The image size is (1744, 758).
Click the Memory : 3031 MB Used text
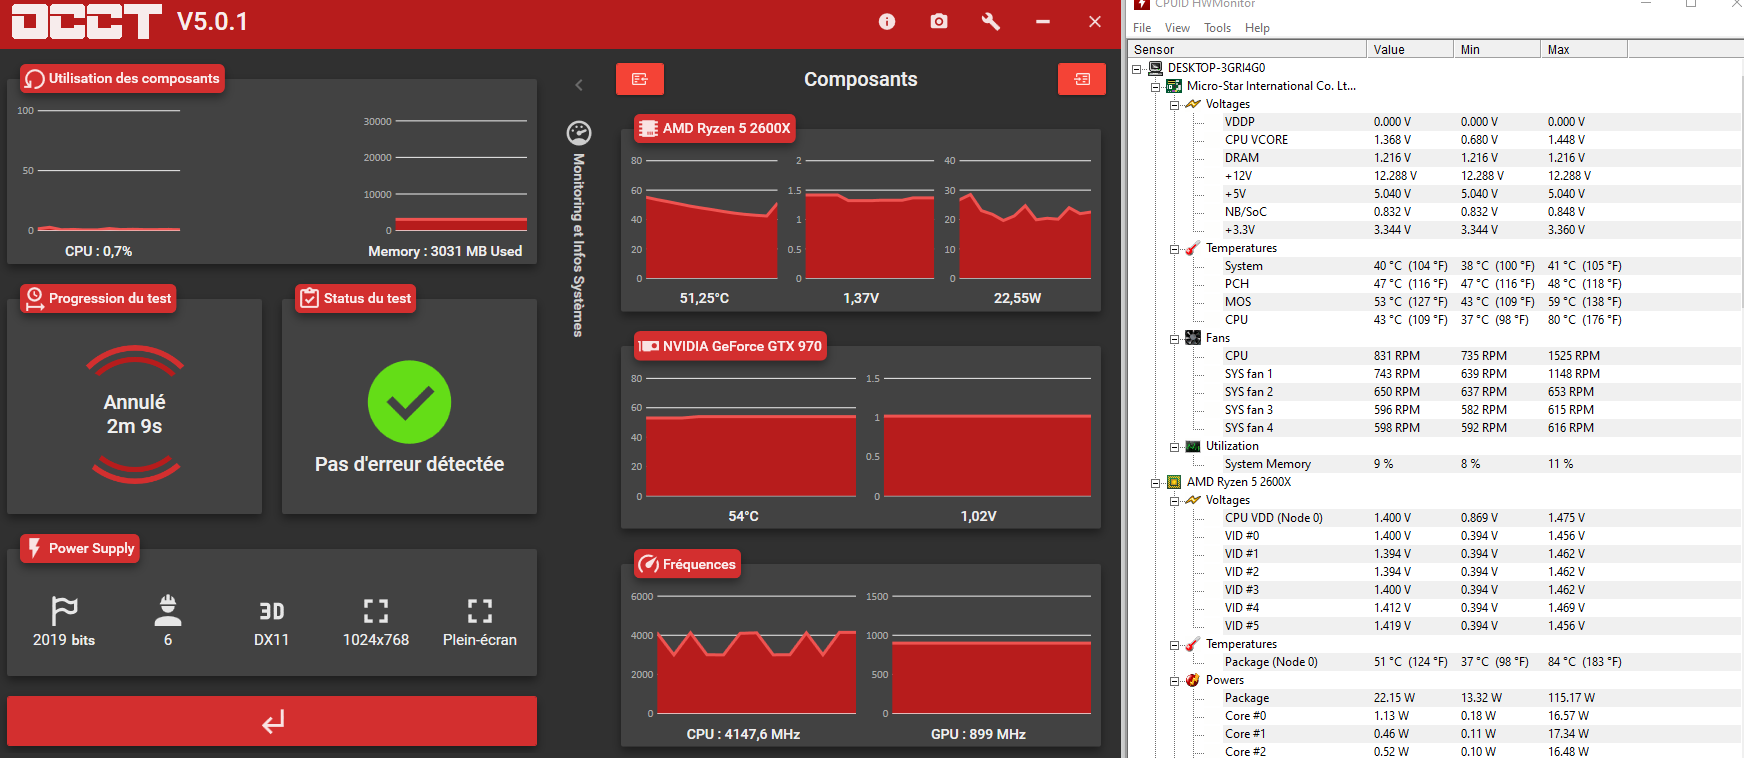click(445, 251)
